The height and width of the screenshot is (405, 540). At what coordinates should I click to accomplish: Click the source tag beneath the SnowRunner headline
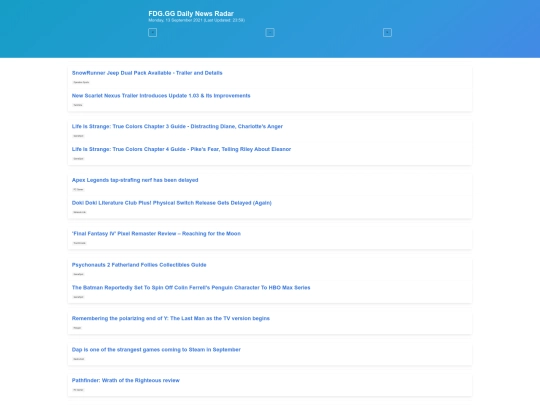pyautogui.click(x=81, y=82)
